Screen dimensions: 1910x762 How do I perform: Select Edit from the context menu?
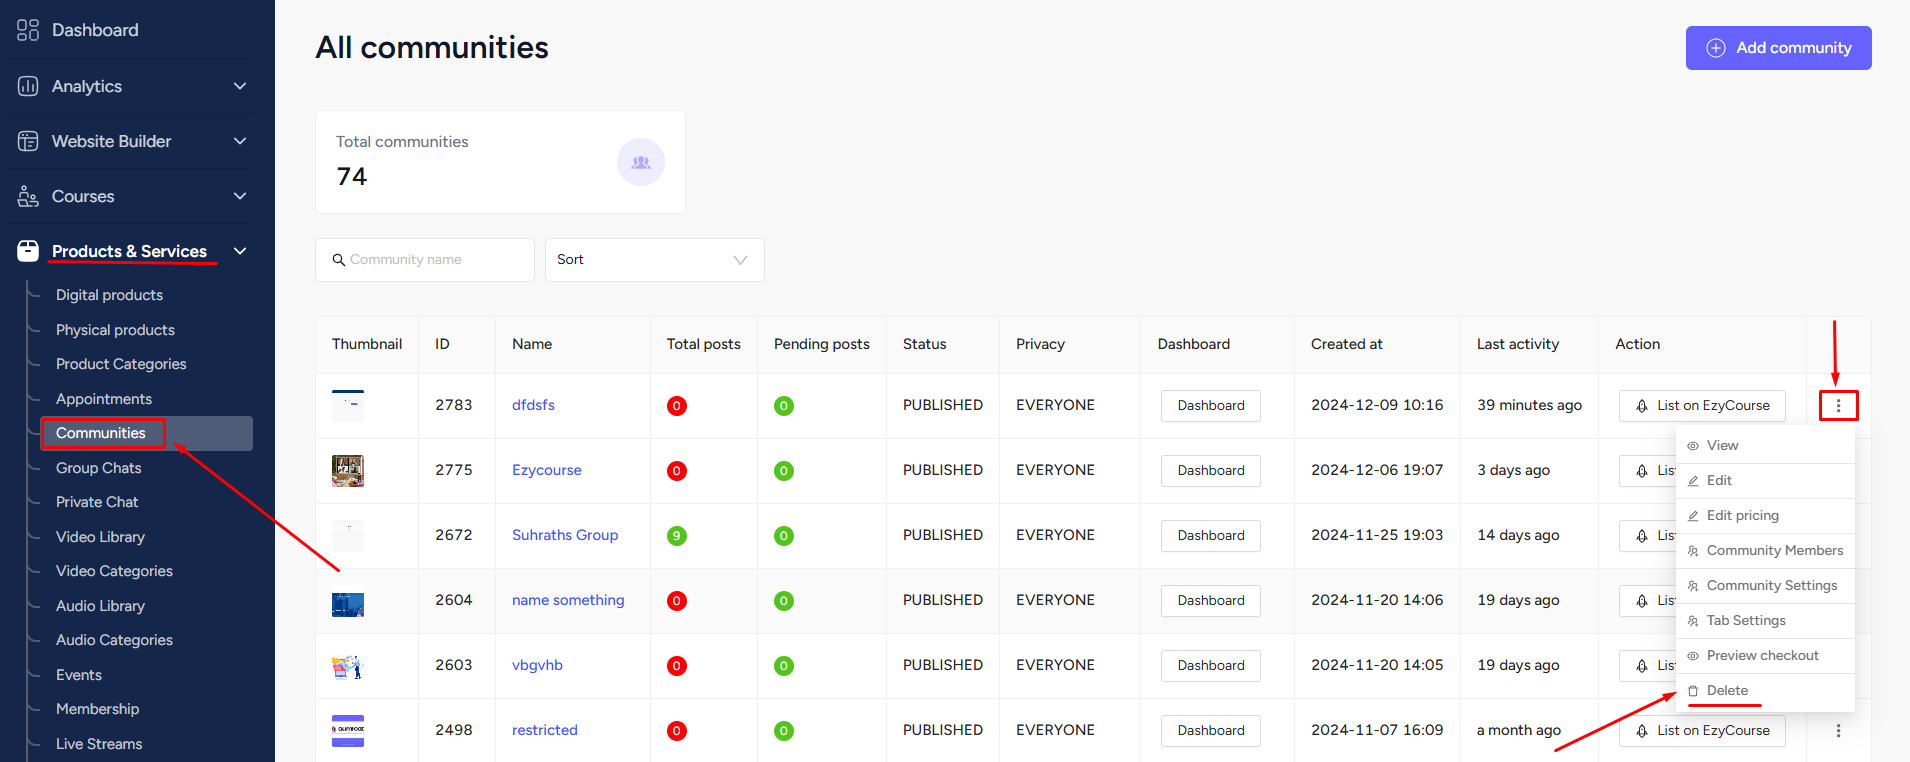(x=1765, y=481)
